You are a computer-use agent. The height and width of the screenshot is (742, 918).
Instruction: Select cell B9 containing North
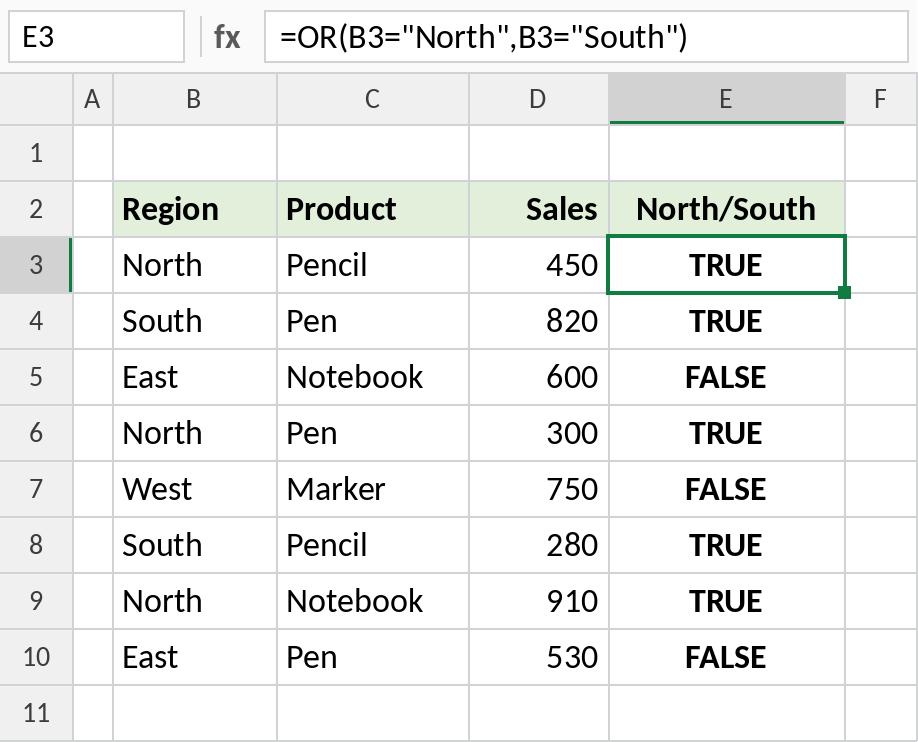tap(194, 601)
